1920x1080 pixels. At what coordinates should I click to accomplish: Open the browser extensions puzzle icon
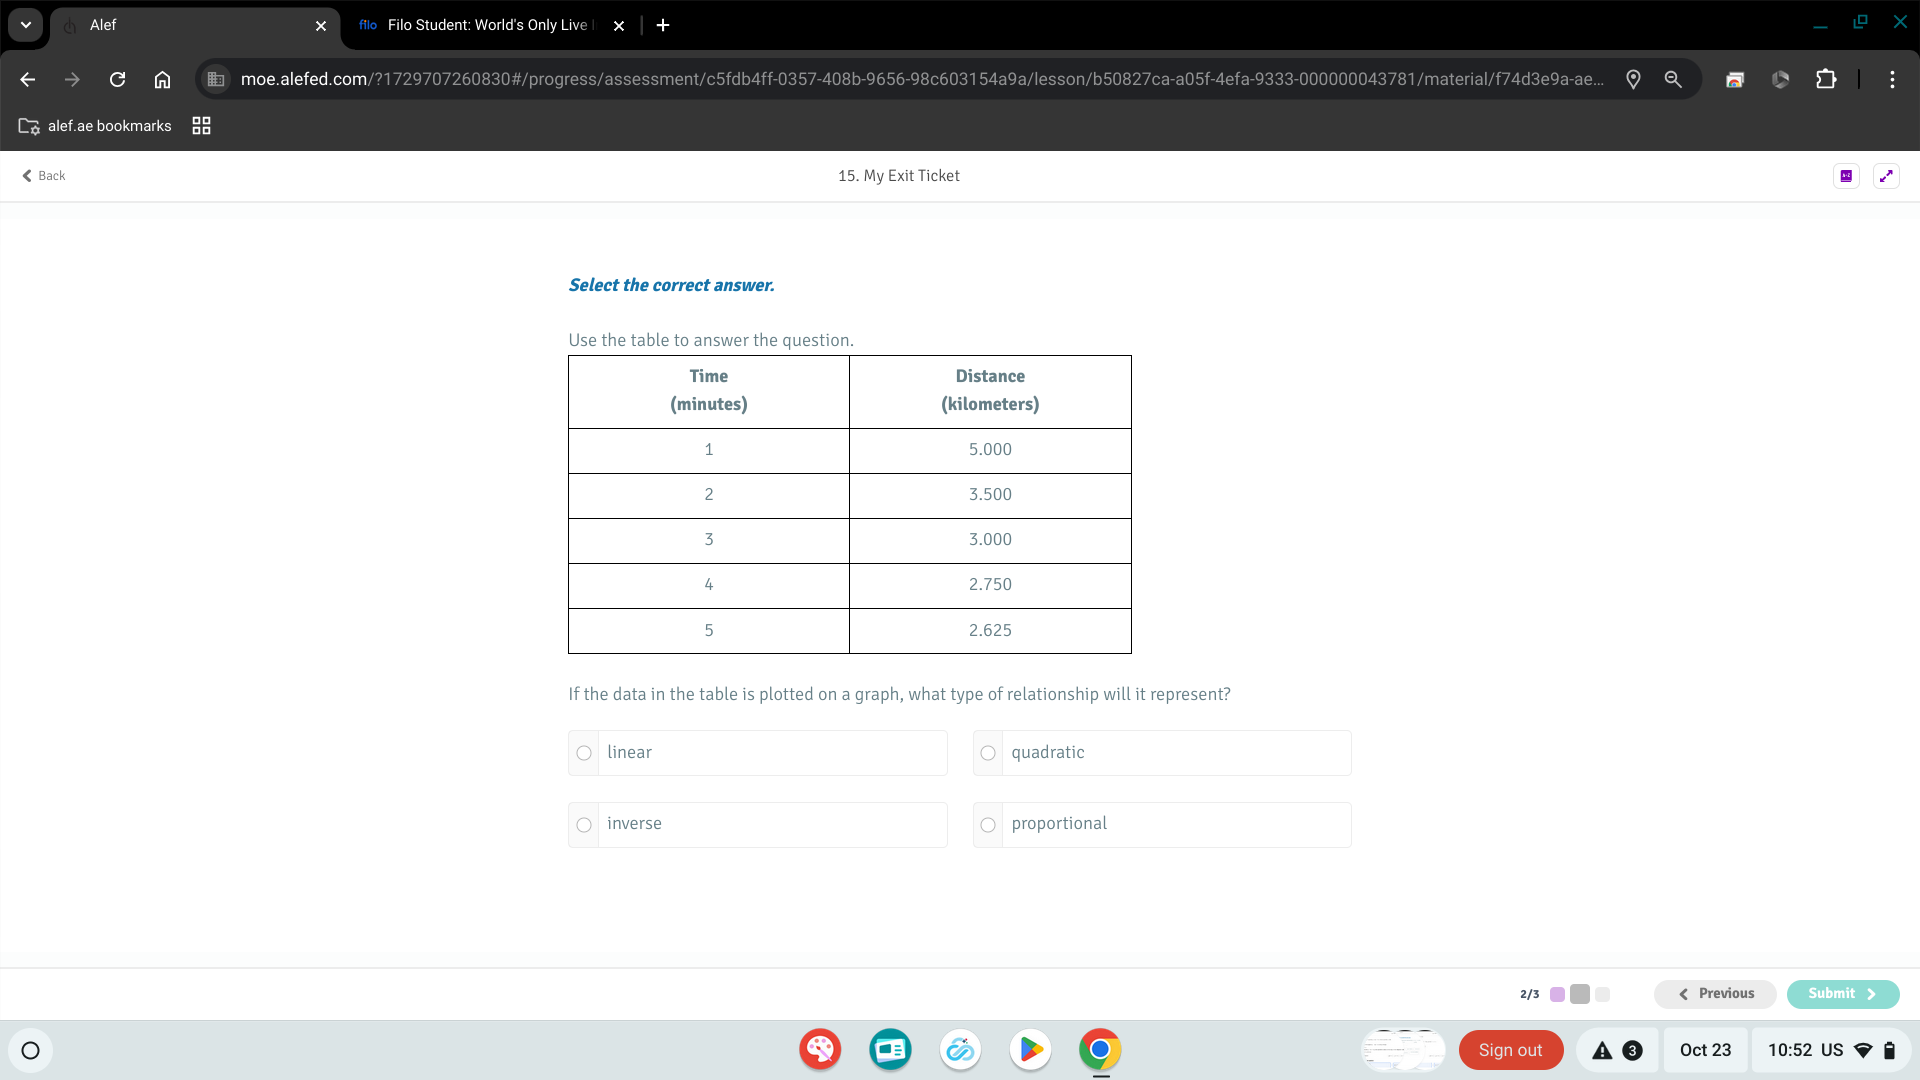1826,79
